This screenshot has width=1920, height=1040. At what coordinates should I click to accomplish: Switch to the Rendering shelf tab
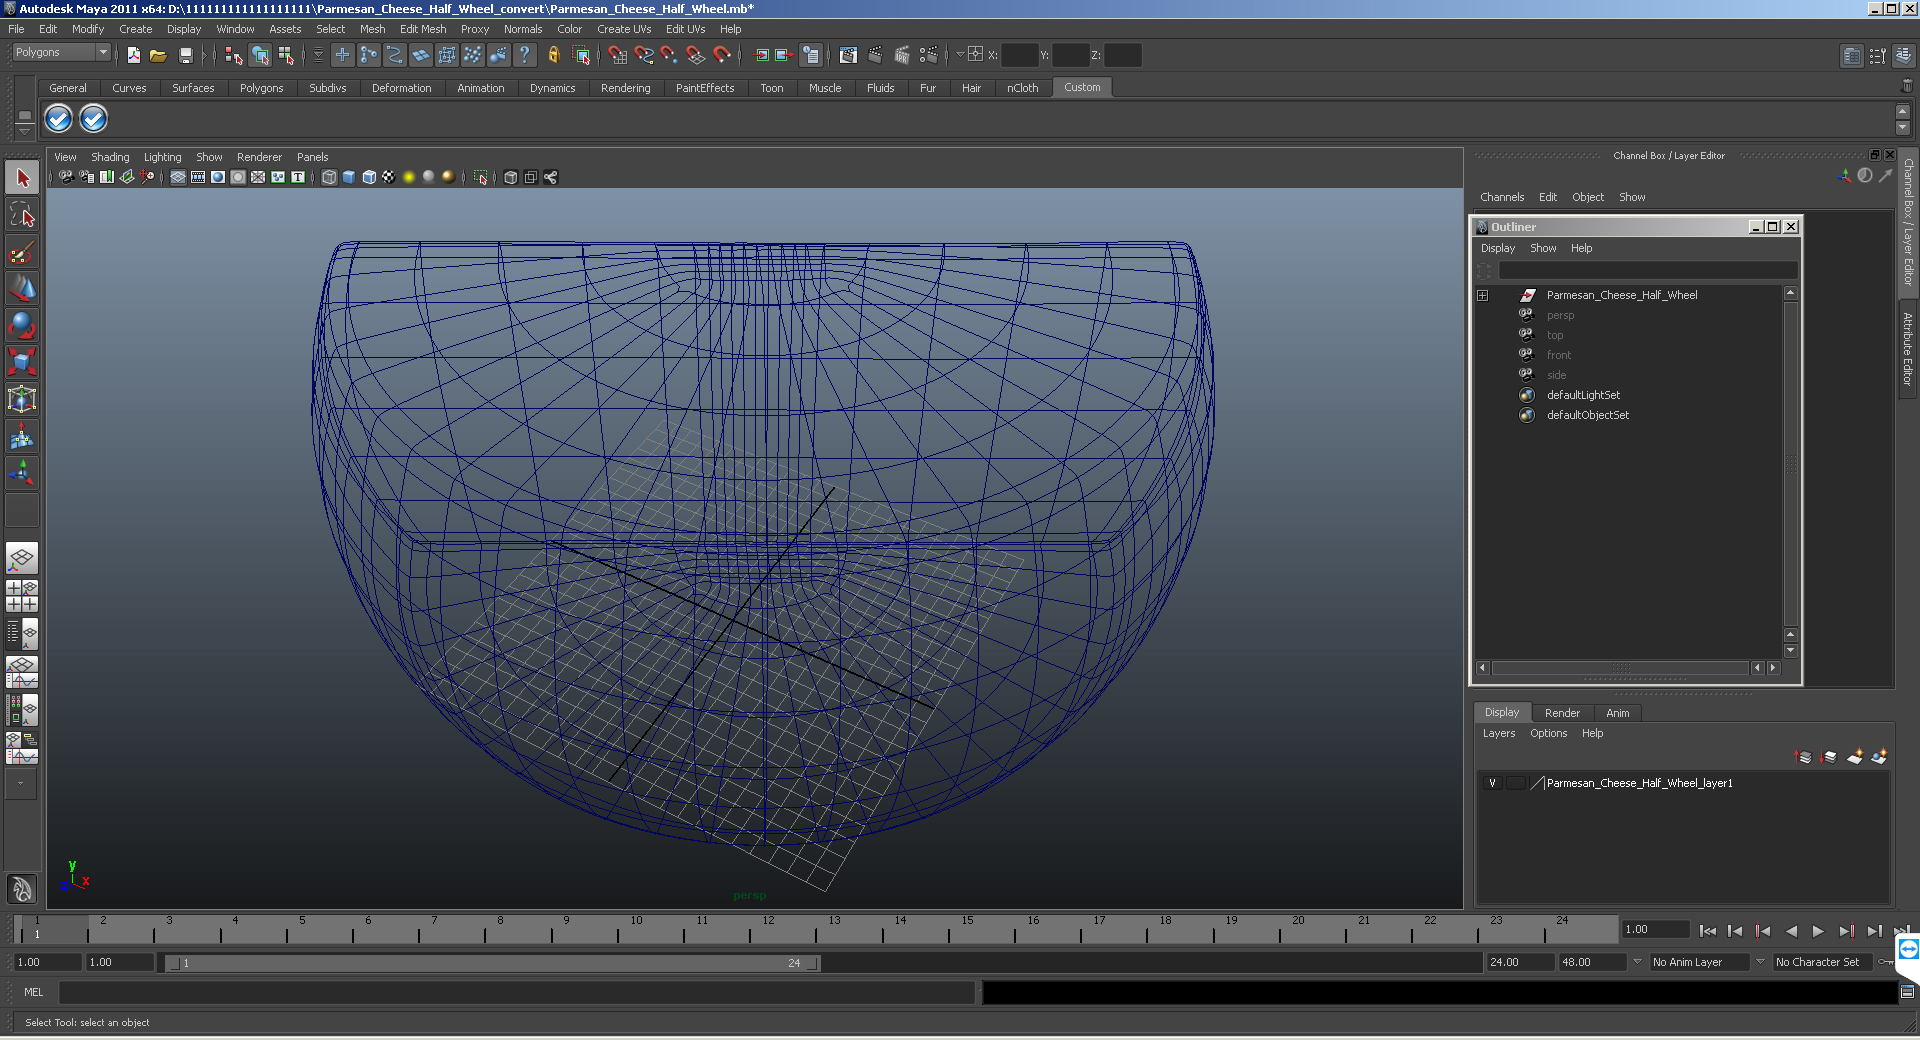click(x=625, y=88)
